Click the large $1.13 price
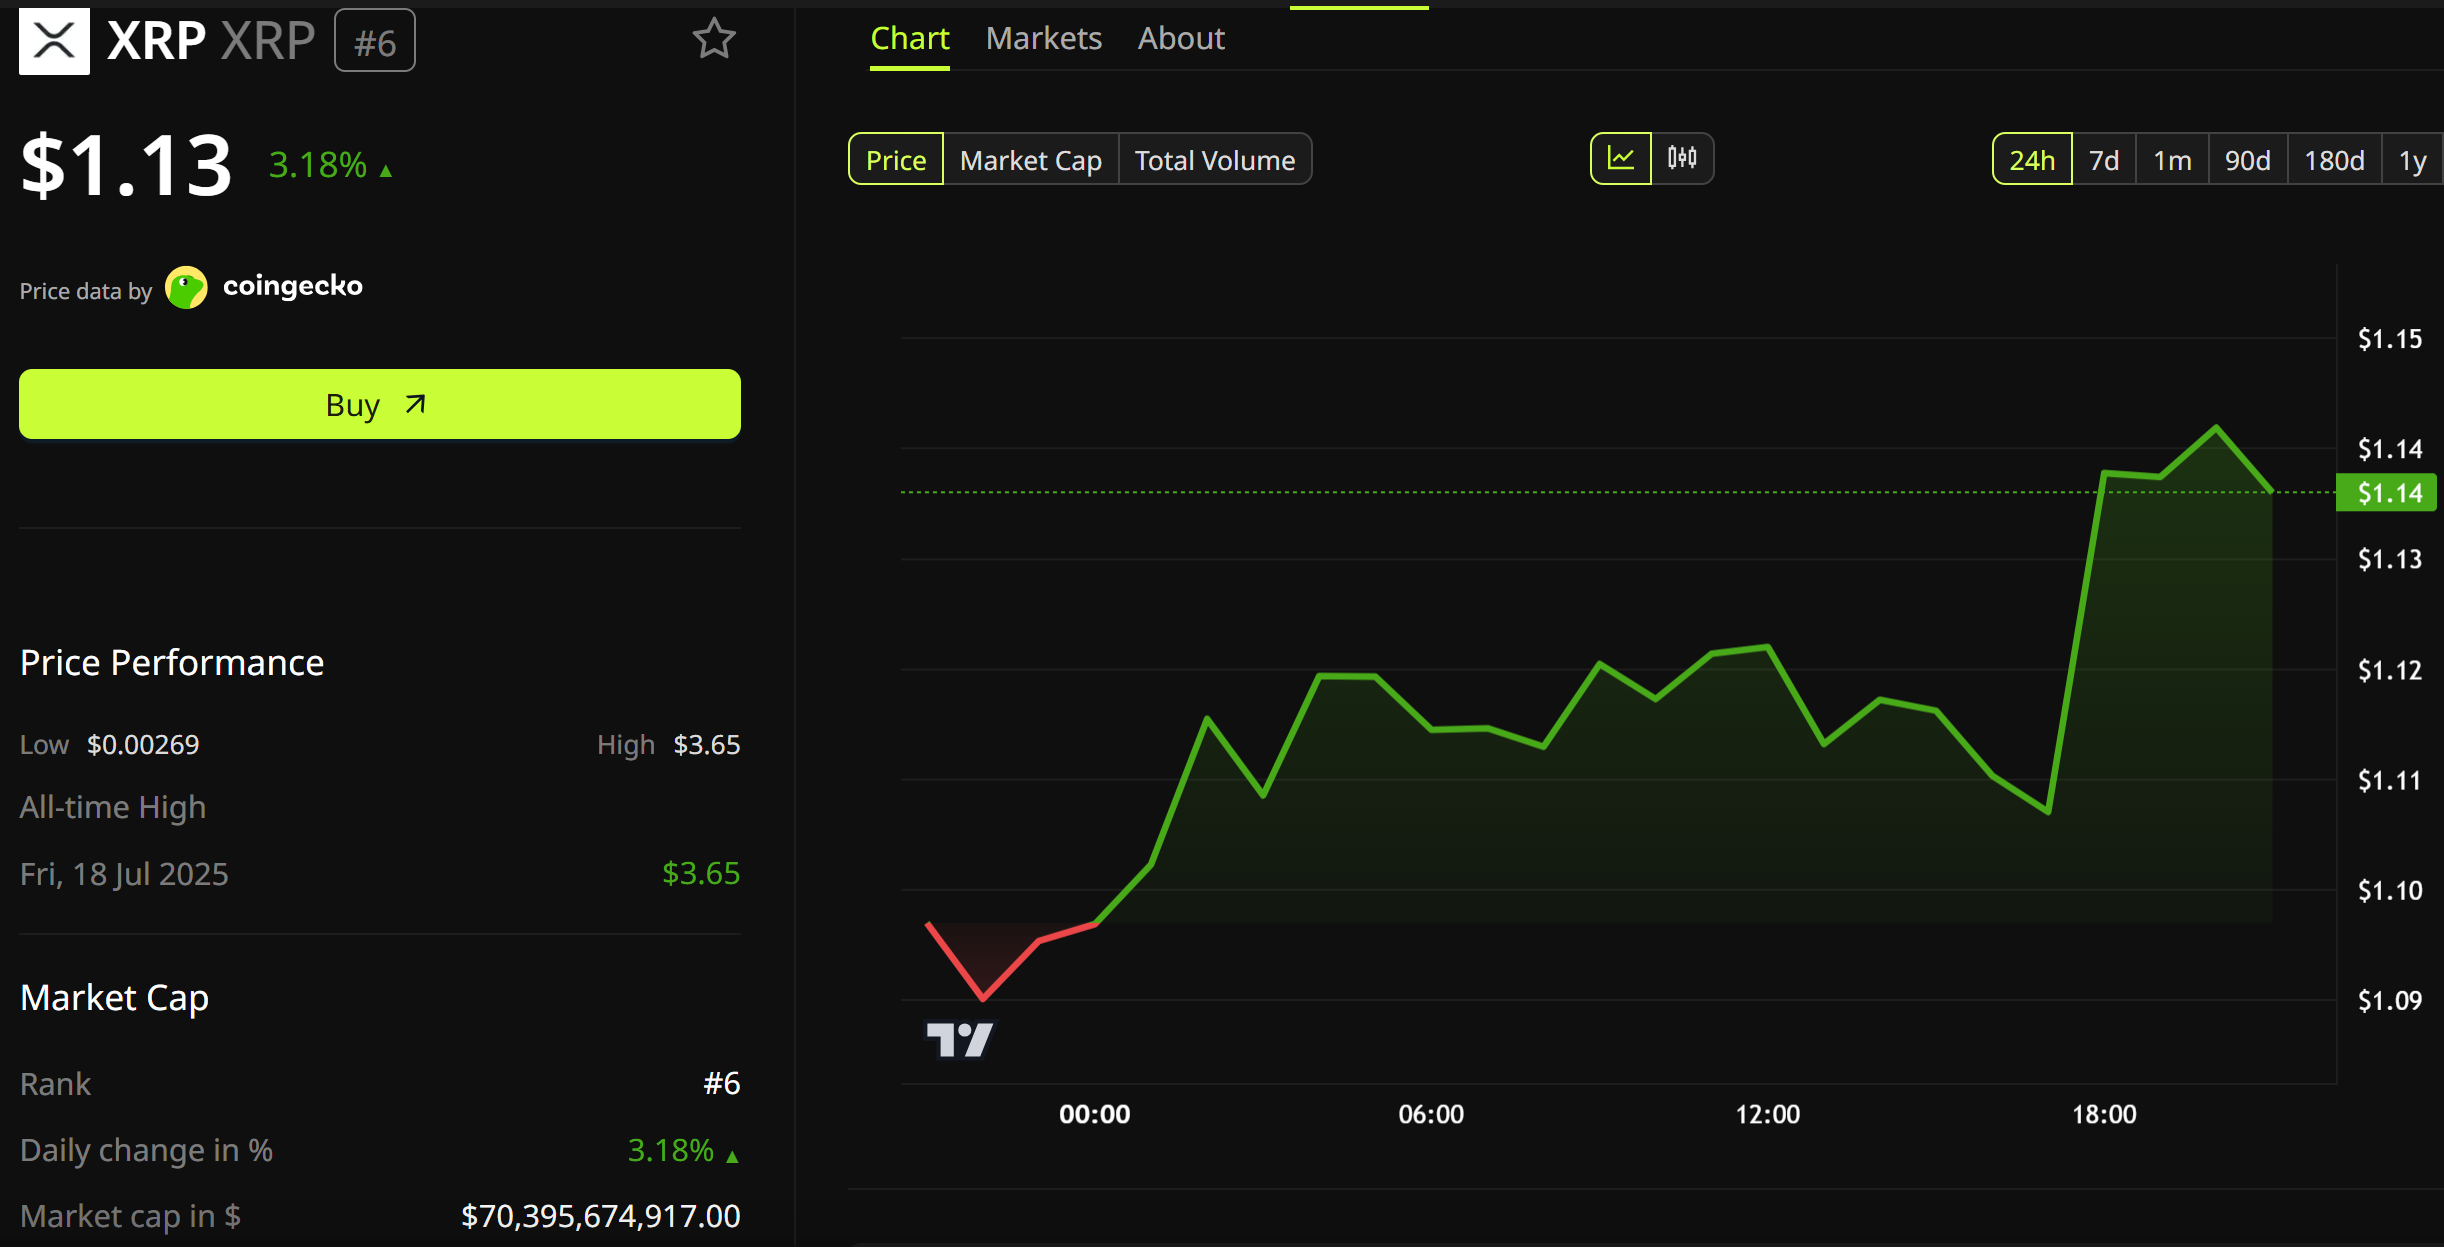This screenshot has width=2444, height=1248. [x=127, y=165]
